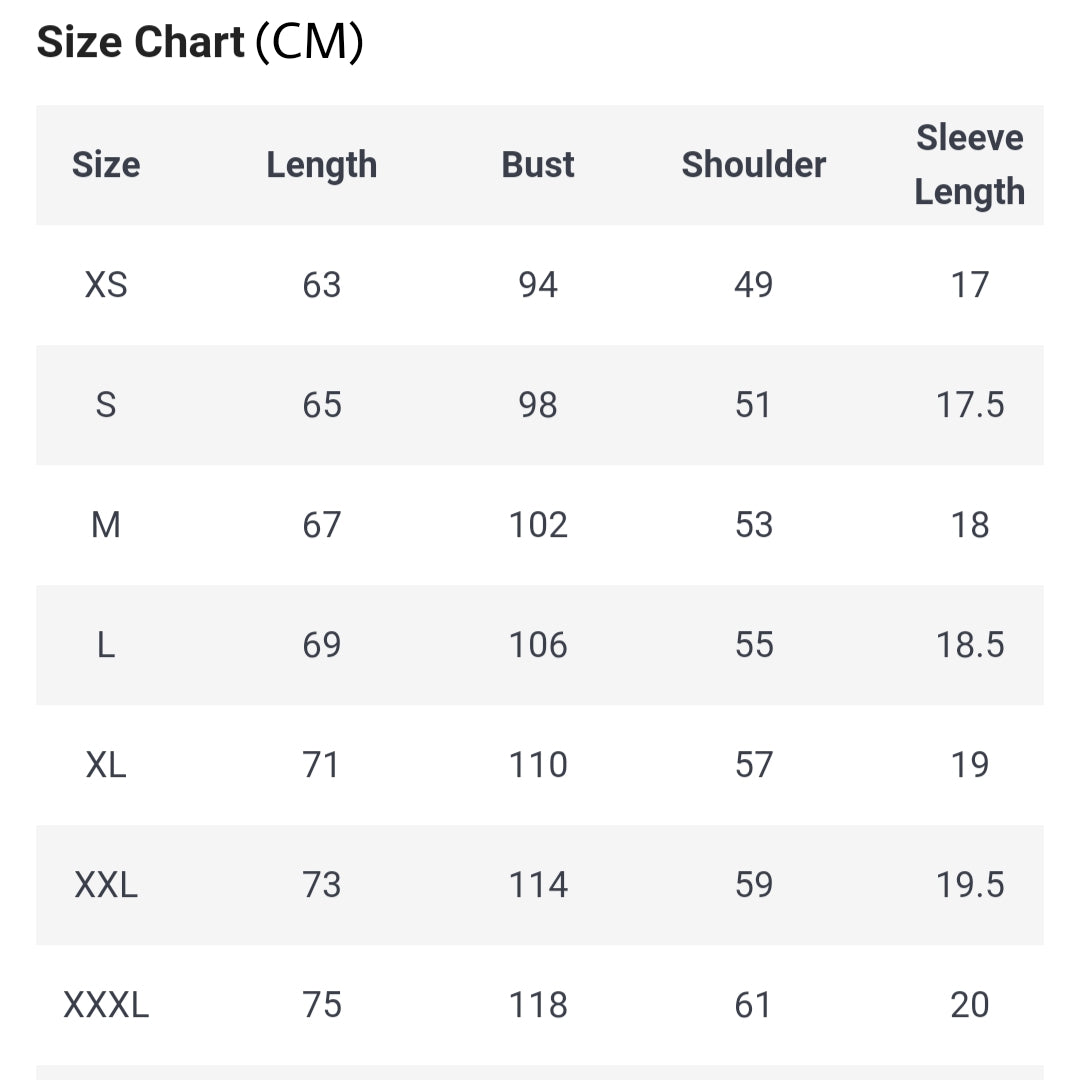Select length value 69 in L row
The image size is (1080, 1080).
click(322, 645)
